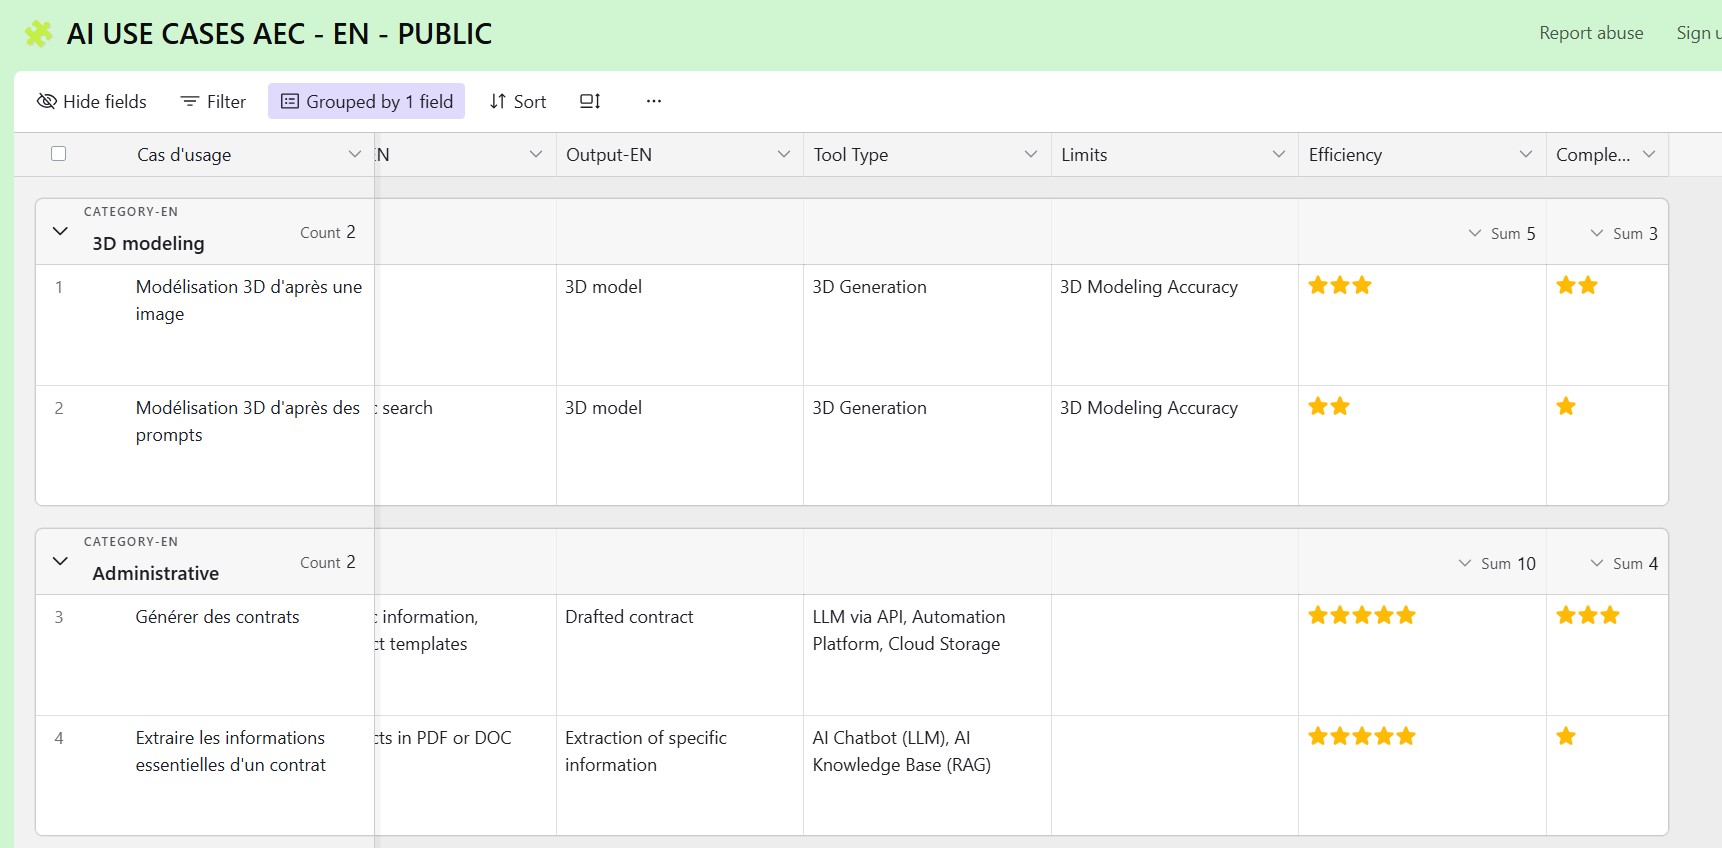This screenshot has height=848, width=1722.
Task: Open Output-EN column dropdown arrow
Action: 784,154
